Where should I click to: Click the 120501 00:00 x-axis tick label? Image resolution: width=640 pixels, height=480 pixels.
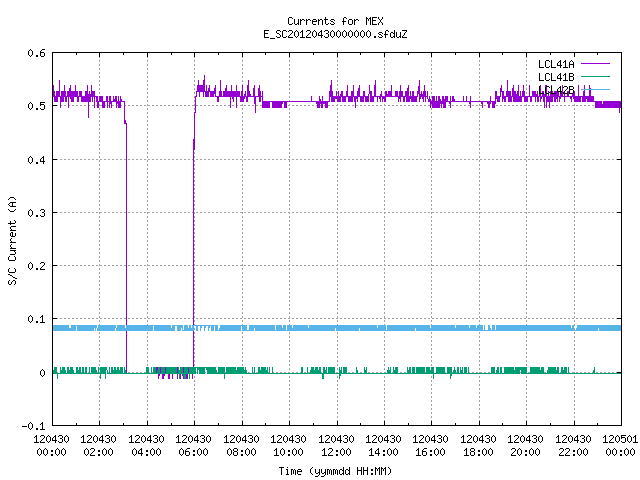[x=620, y=446]
